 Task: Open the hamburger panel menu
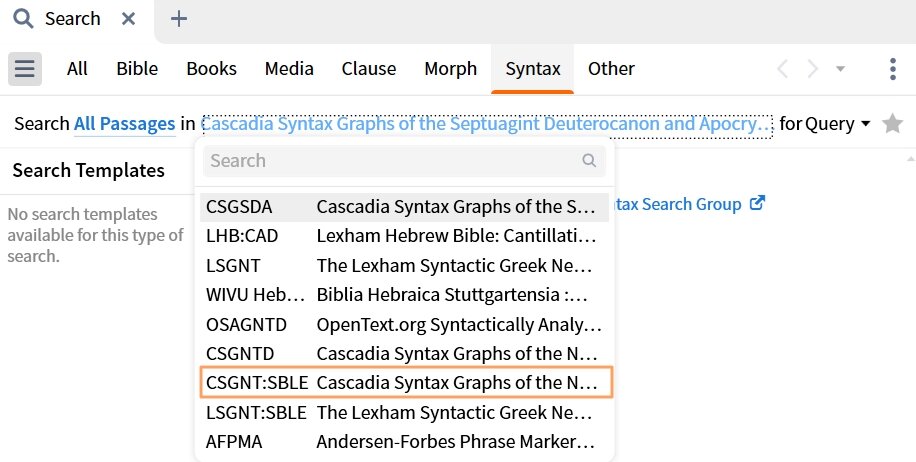pos(25,69)
